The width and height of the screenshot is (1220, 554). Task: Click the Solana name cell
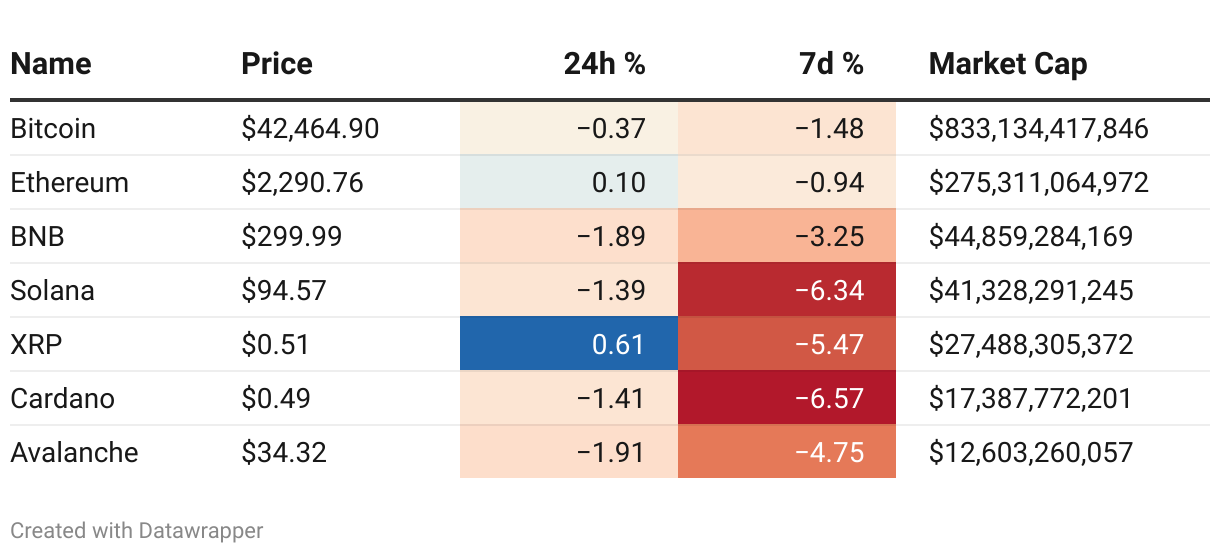[x=53, y=291]
